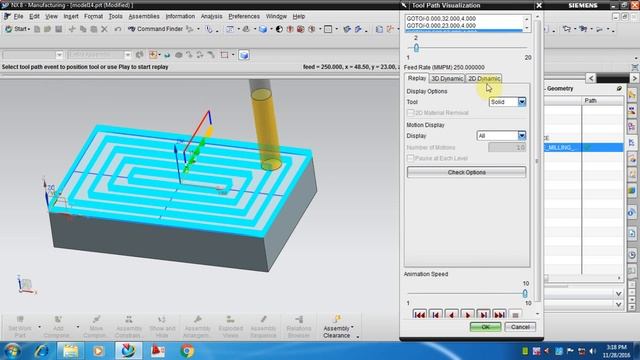Step to next operation in replay
The height and width of the screenshot is (360, 640).
point(483,315)
